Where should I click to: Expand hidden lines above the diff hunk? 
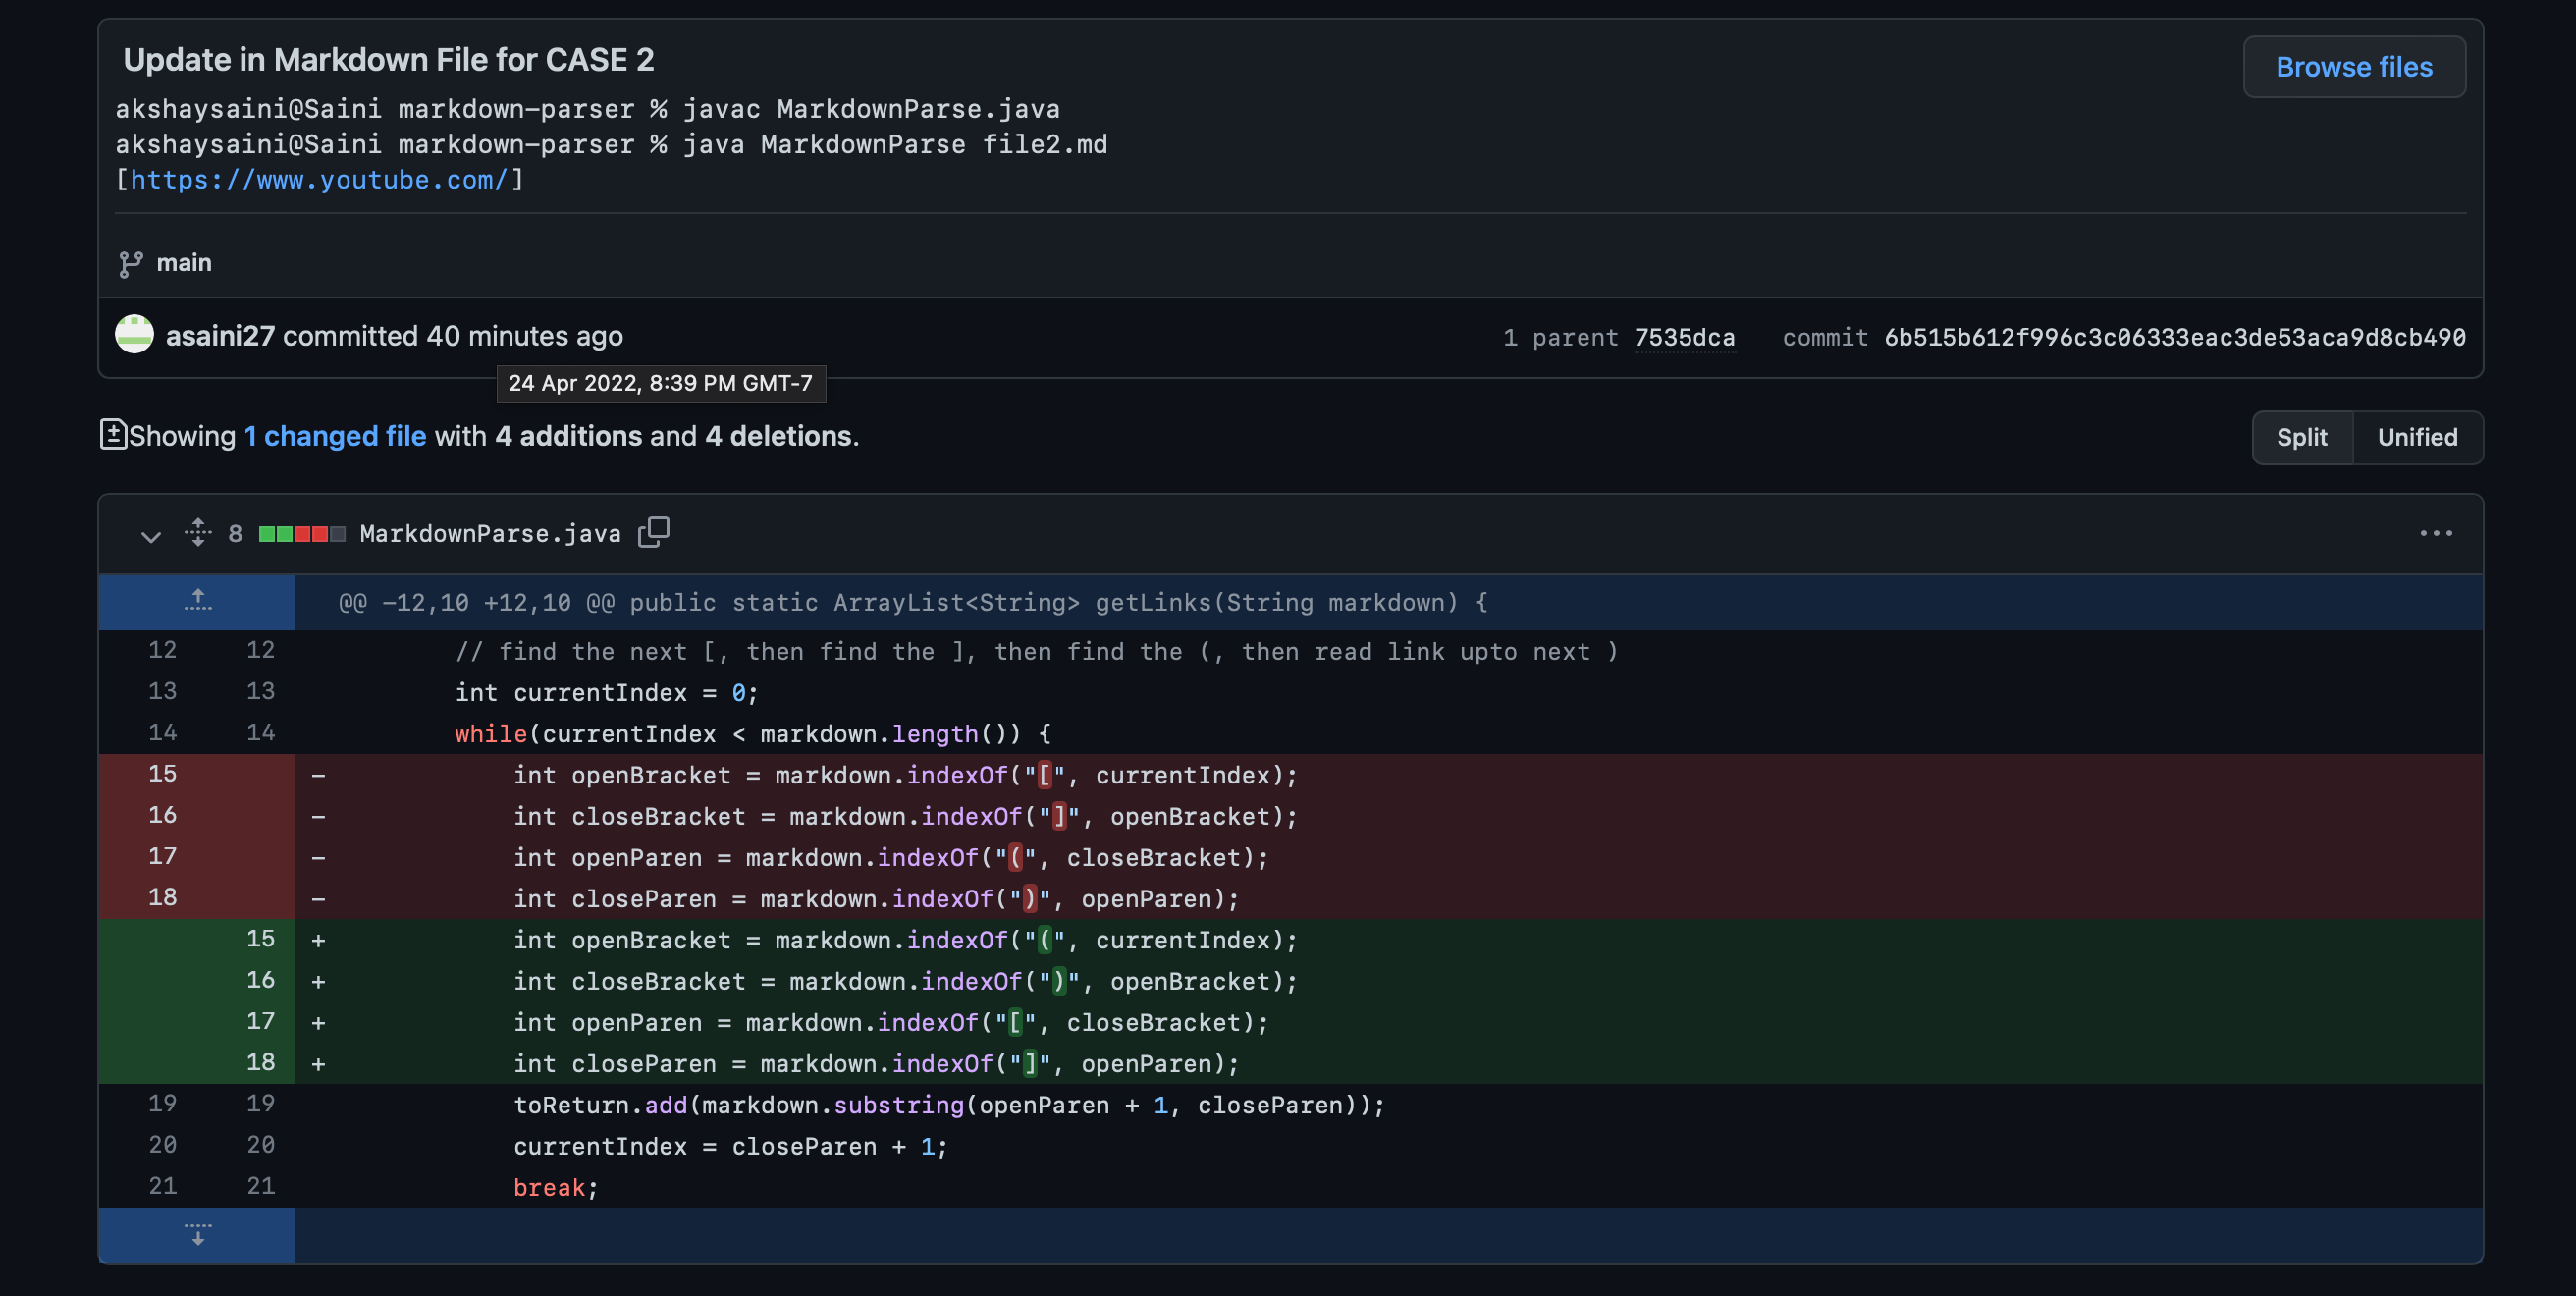click(x=197, y=601)
